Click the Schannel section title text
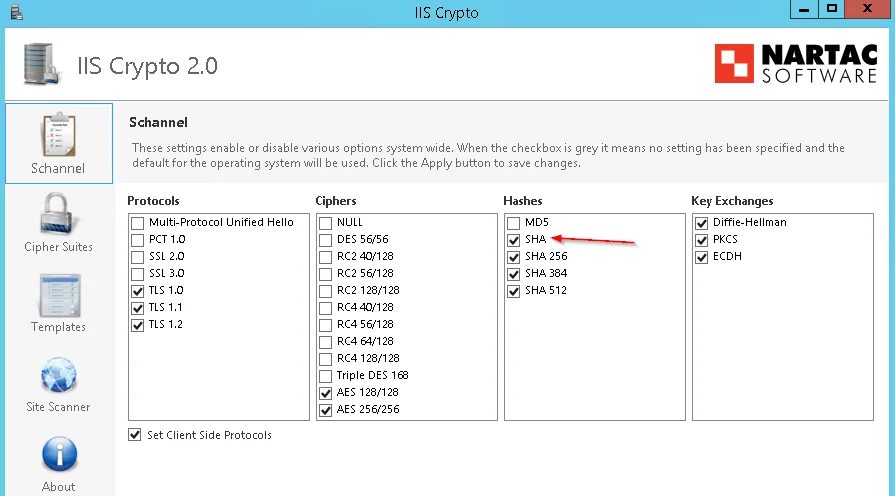 click(x=158, y=122)
